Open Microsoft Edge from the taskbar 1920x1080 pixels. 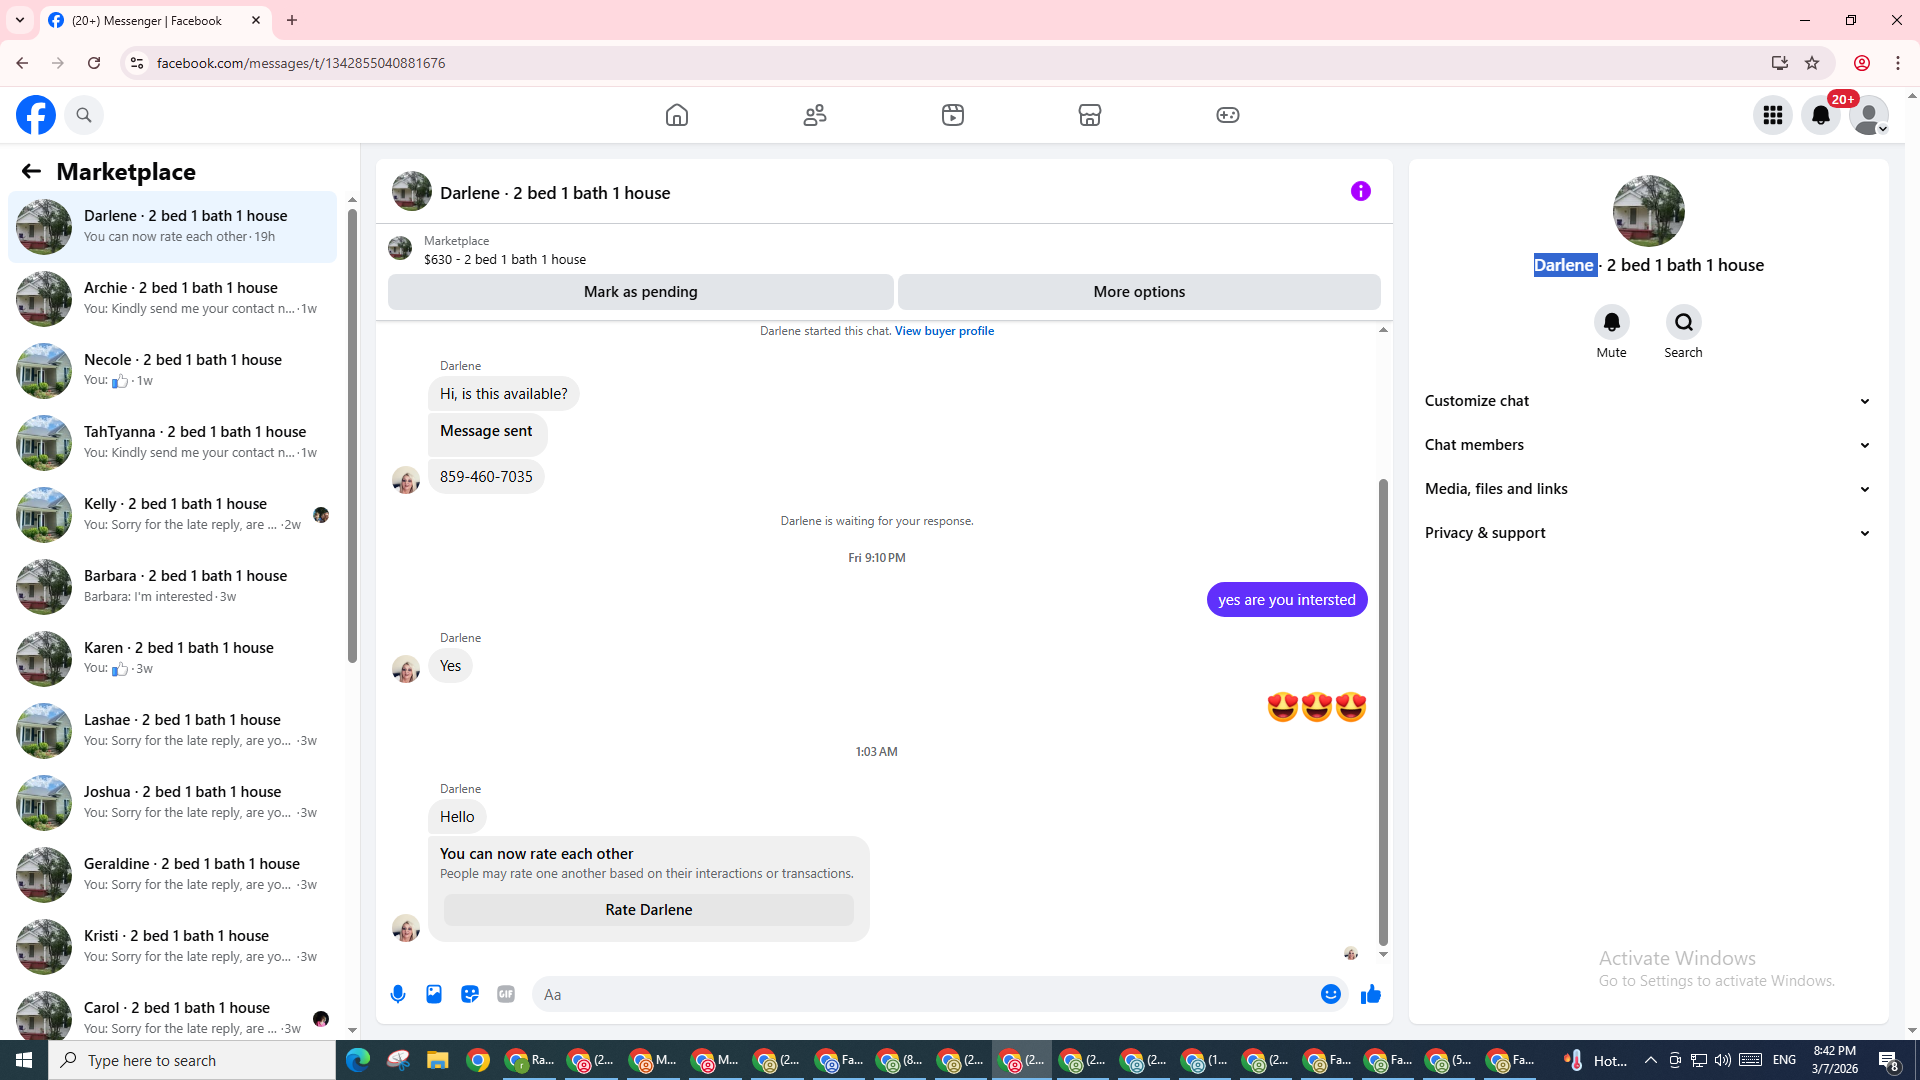[x=358, y=1060]
